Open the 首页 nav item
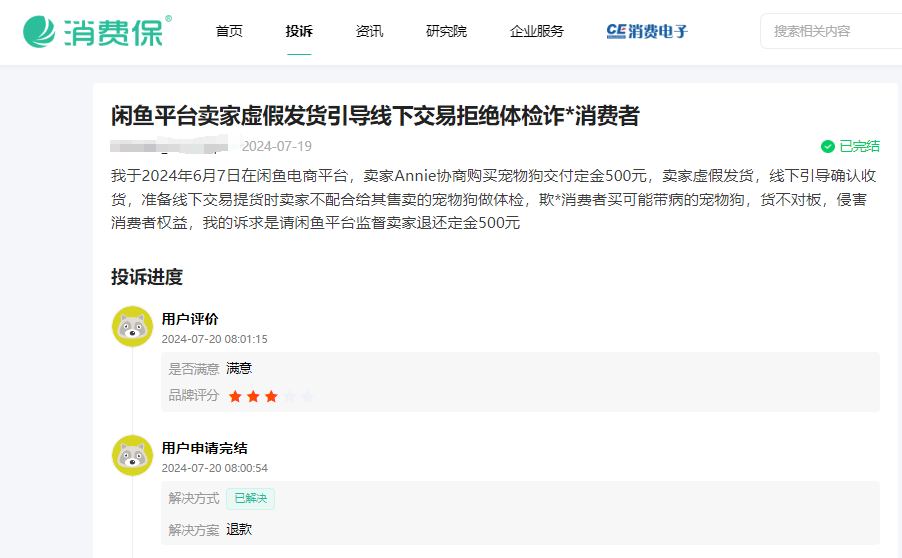 229,31
